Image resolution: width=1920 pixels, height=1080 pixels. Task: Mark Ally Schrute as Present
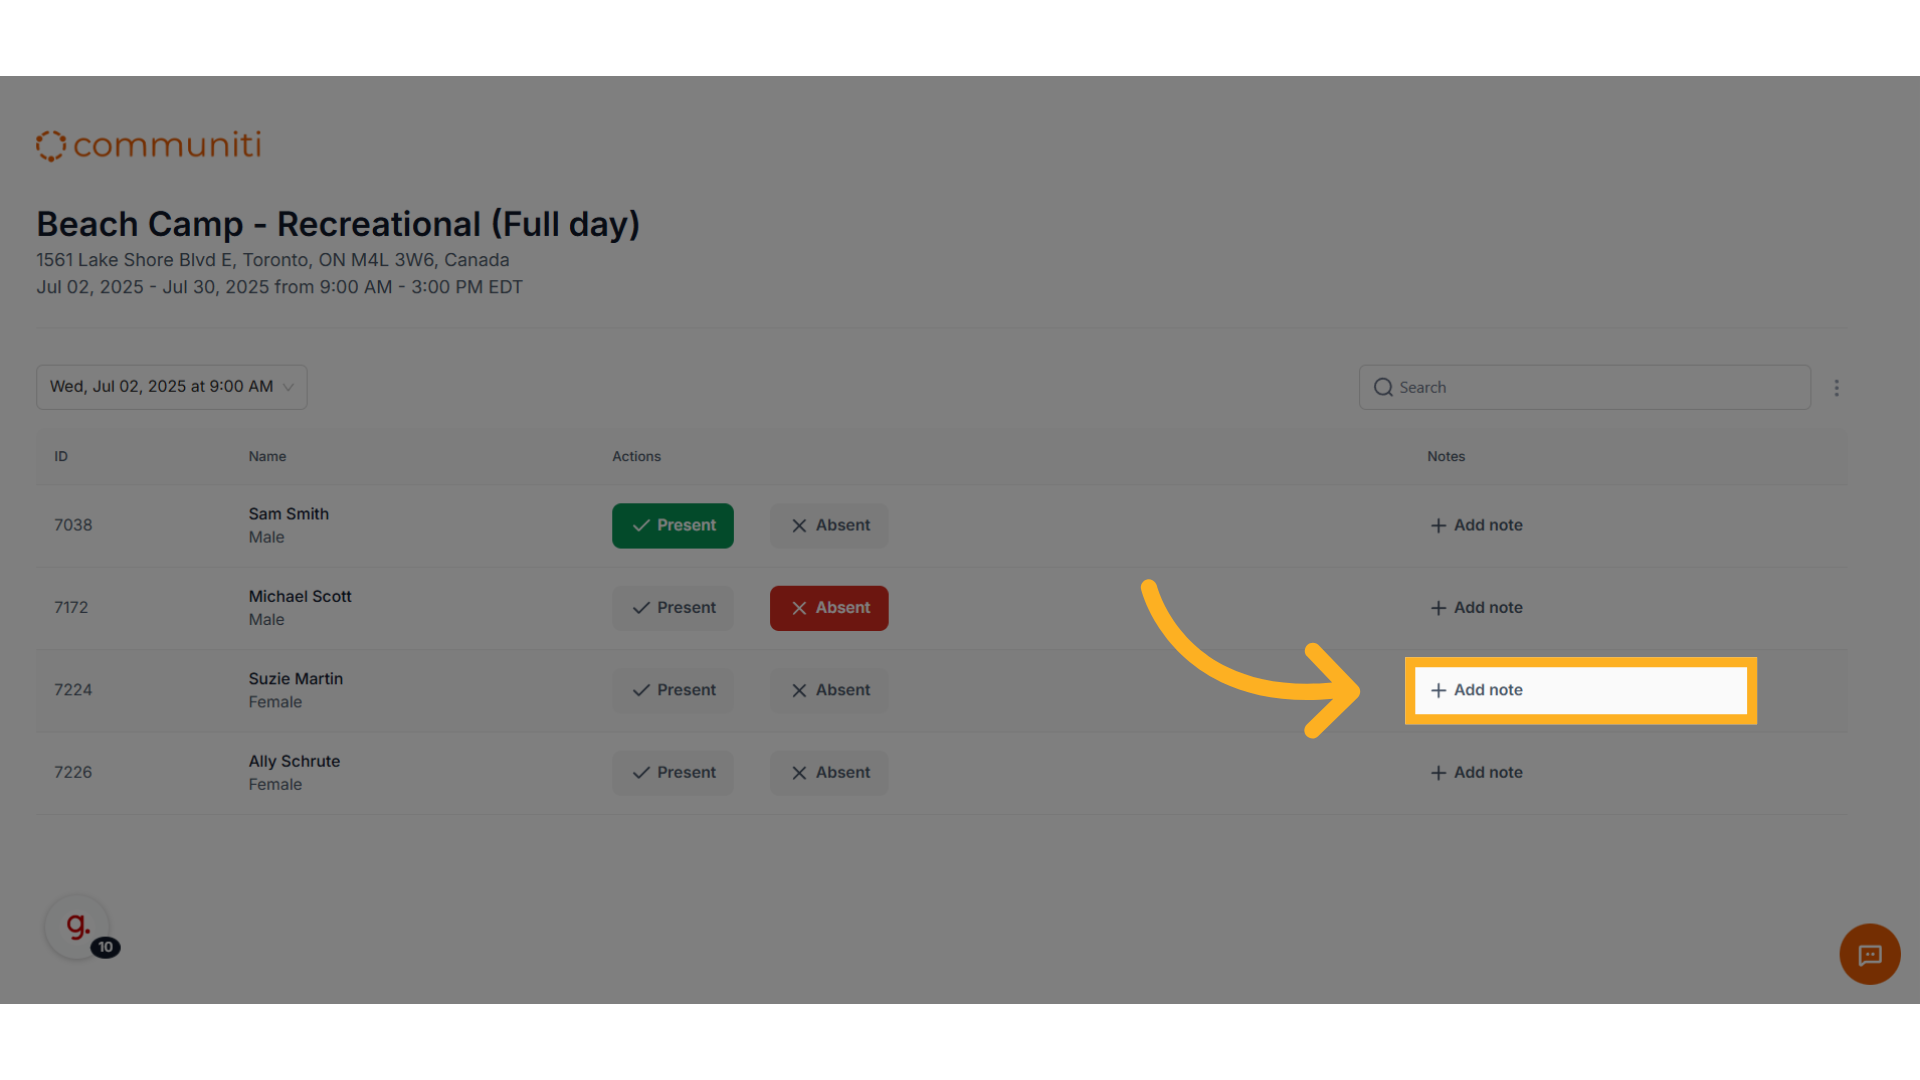673,773
